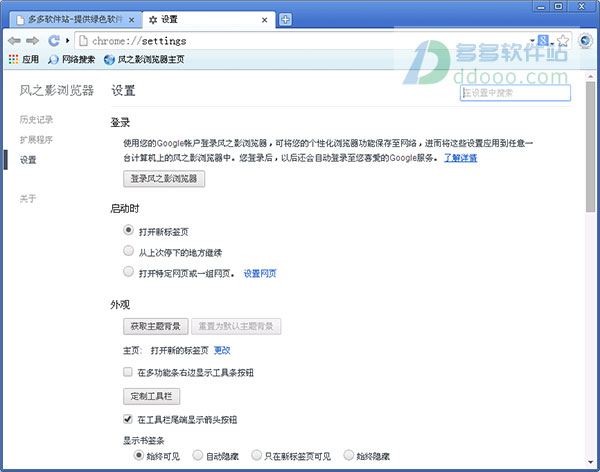Select bookmark bar 始终隐藏 radio

coord(349,455)
